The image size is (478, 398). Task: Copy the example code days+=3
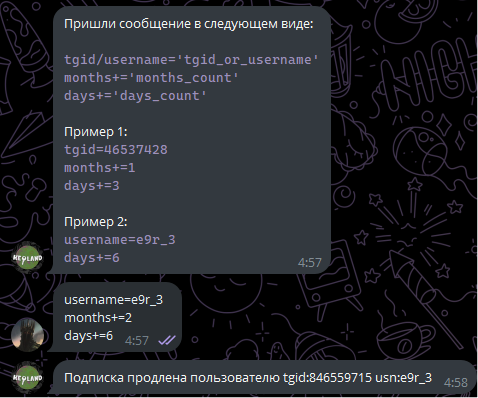coord(92,186)
